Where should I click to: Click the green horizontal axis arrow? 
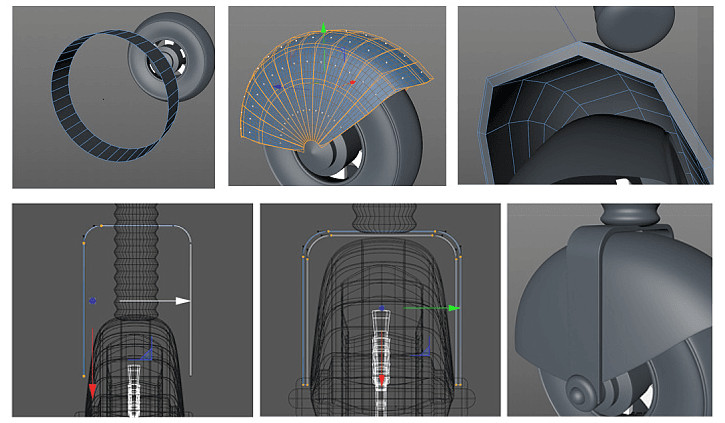453,308
